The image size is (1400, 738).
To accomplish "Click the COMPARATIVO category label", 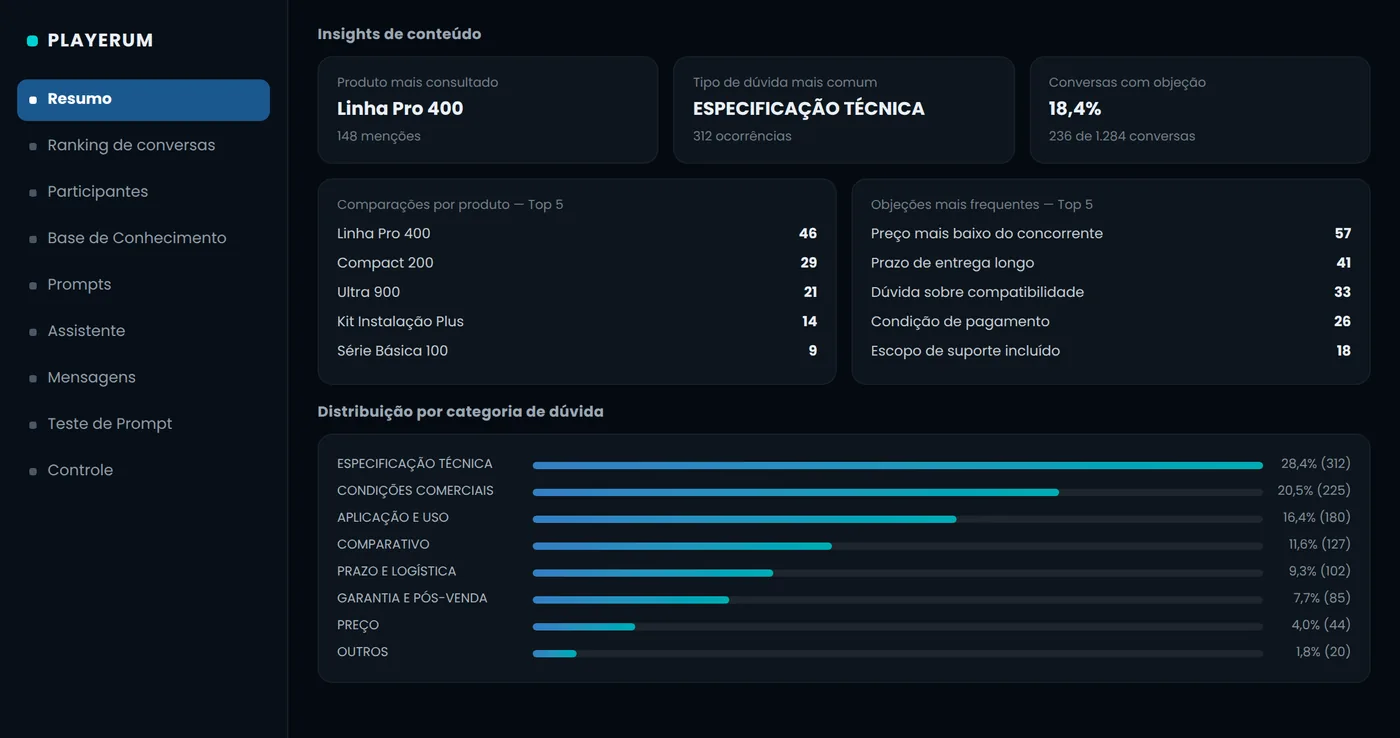I will click(383, 545).
